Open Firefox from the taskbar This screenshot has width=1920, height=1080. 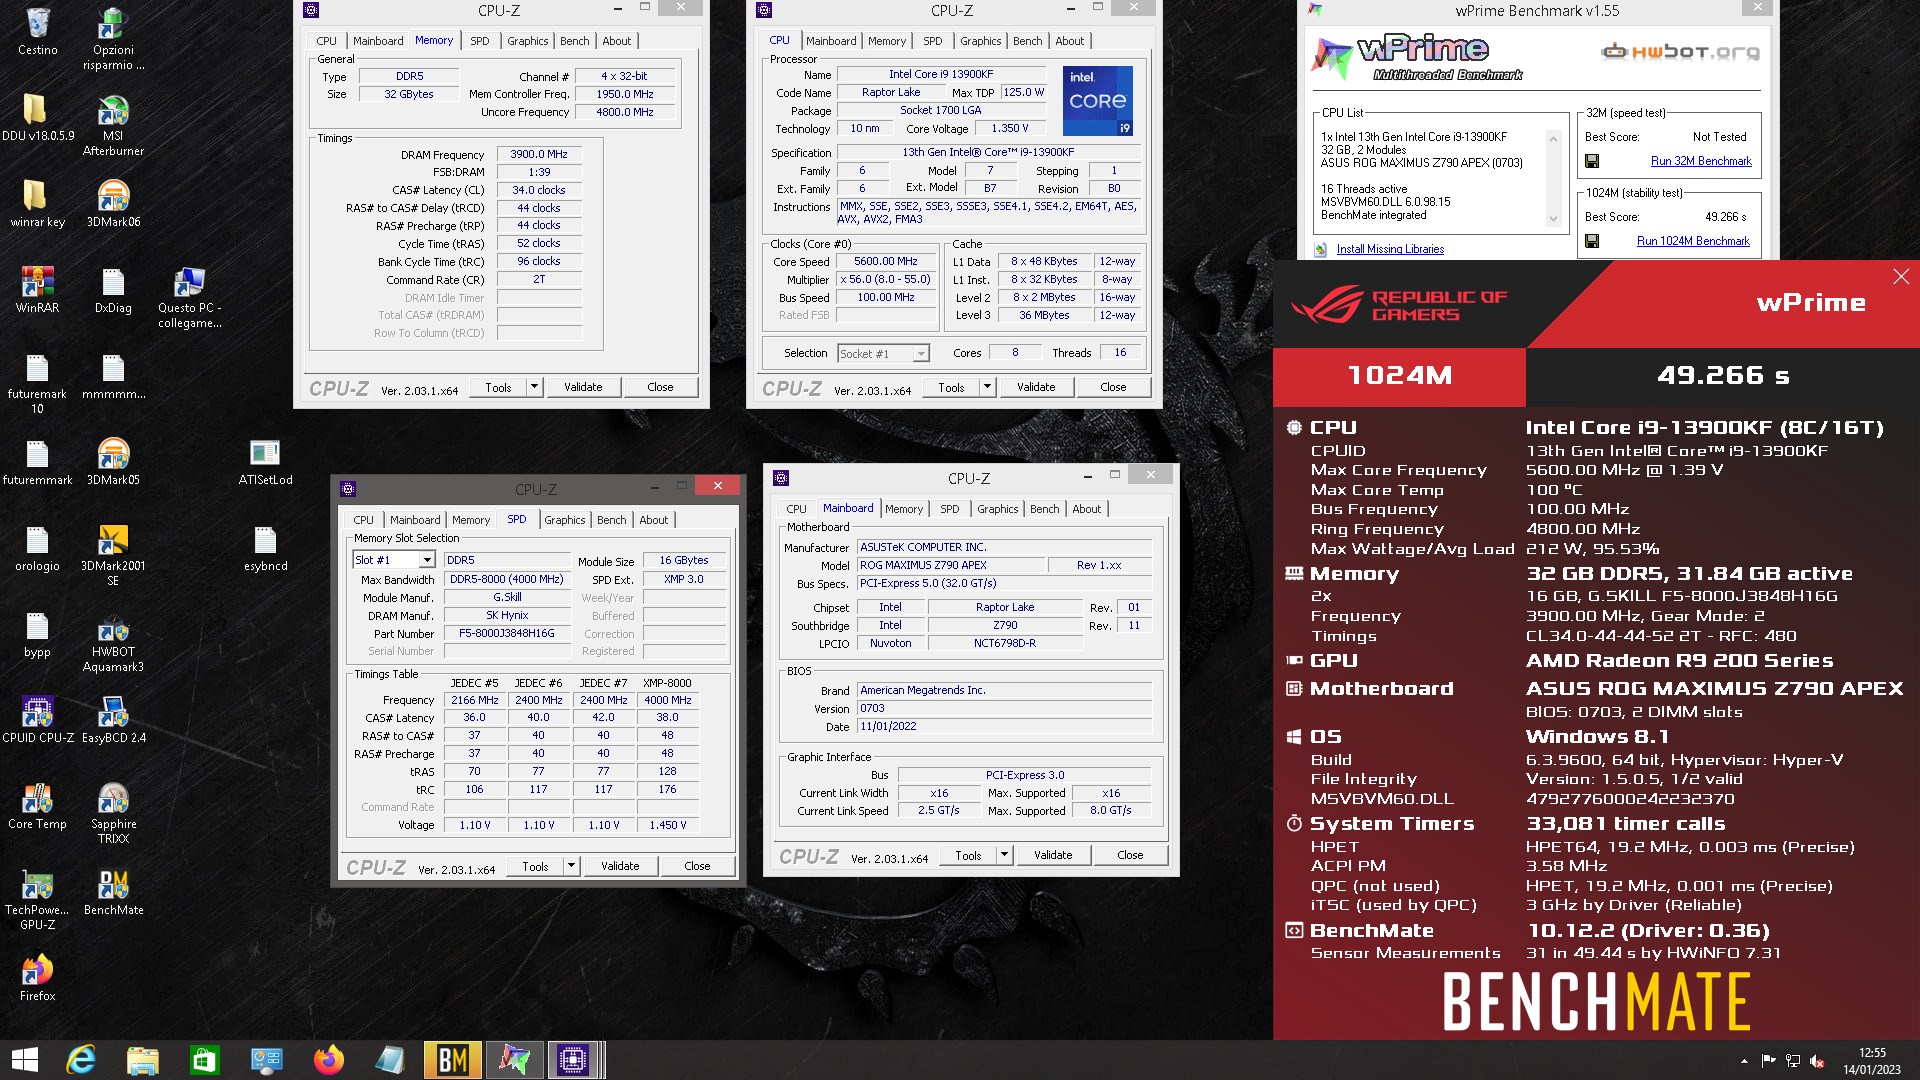328,1060
